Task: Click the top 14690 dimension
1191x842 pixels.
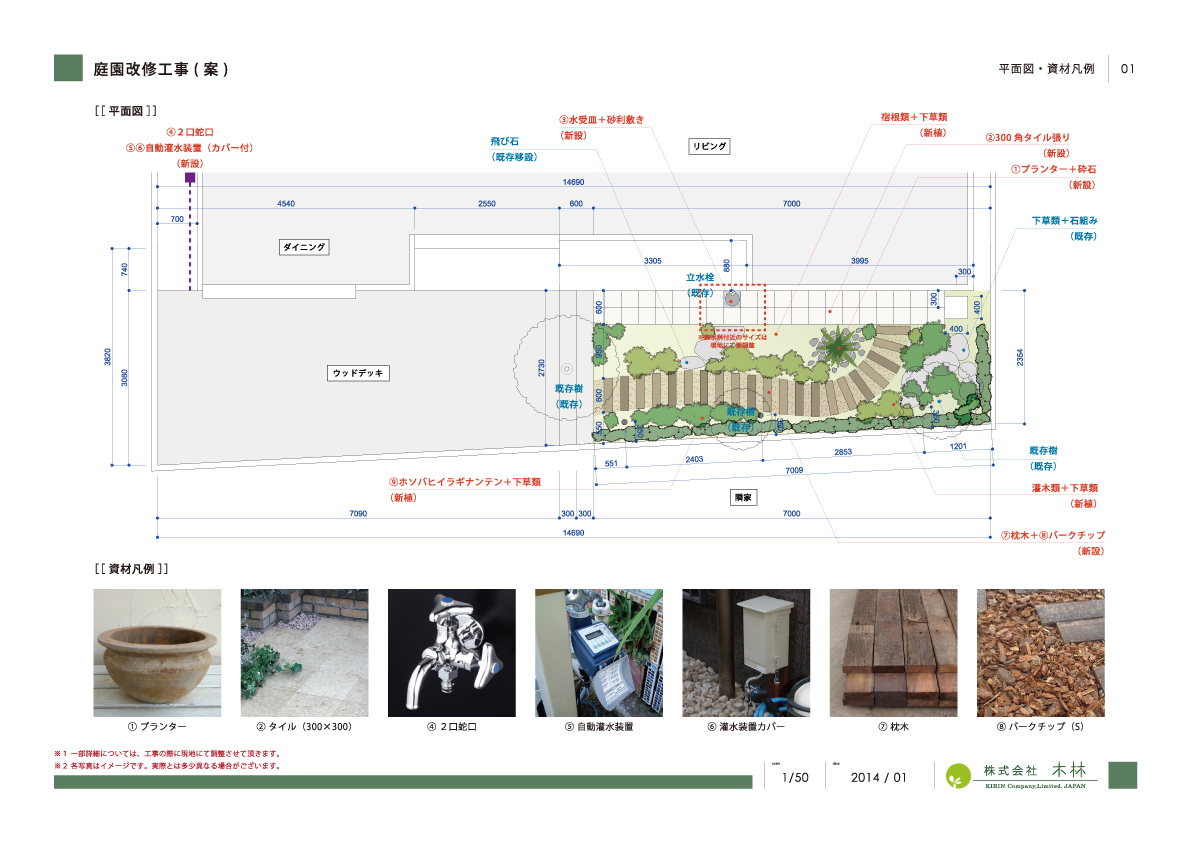Action: tap(573, 182)
